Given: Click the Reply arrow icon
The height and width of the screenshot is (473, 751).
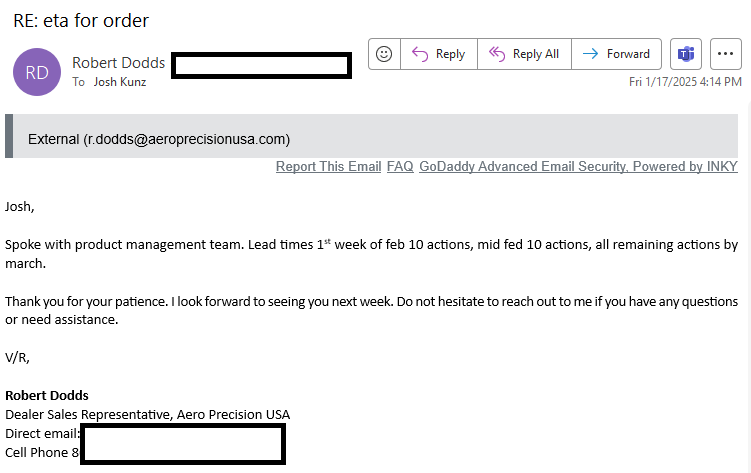Looking at the screenshot, I should coord(420,54).
